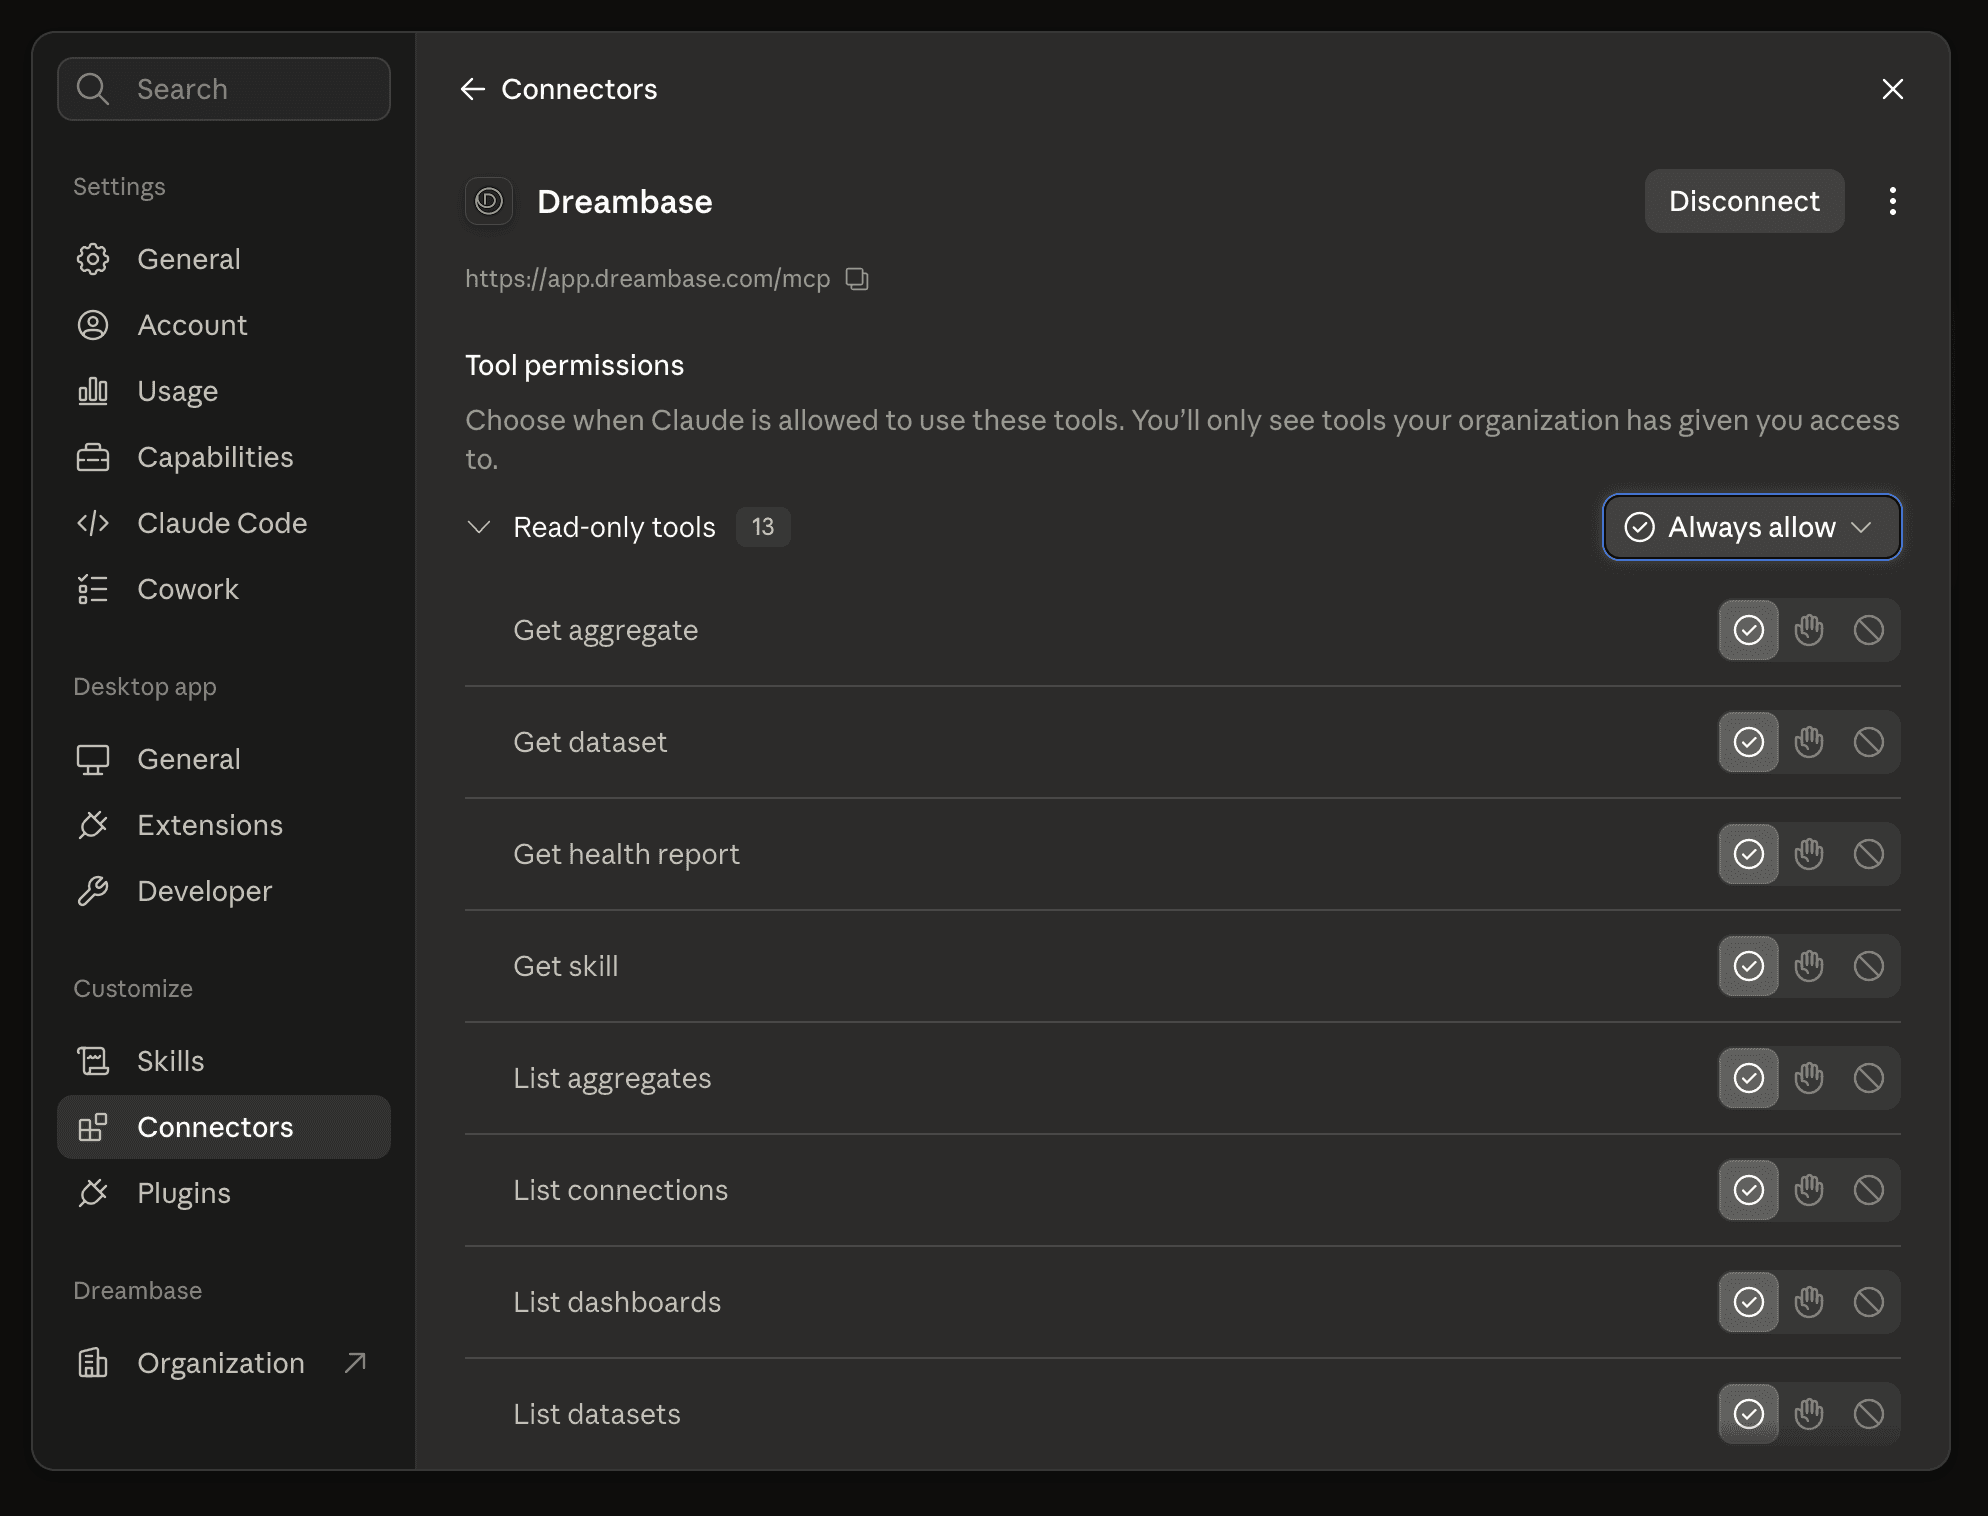Click the read-only tools count badge 13
This screenshot has height=1516, width=1988.
(x=763, y=527)
